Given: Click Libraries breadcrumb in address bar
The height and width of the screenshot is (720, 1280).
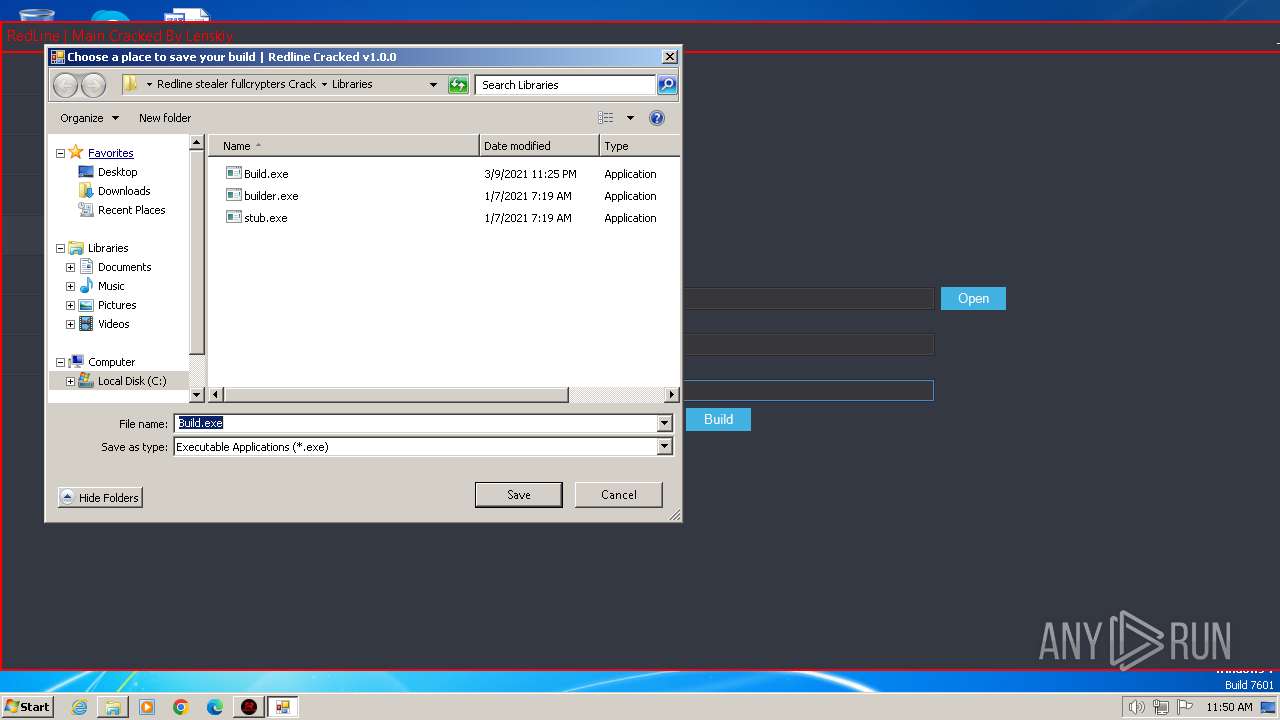Looking at the screenshot, I should [352, 84].
